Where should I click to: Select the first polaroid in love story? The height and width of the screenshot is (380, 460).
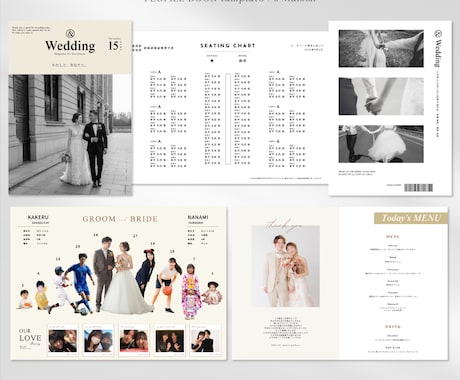coord(63,340)
